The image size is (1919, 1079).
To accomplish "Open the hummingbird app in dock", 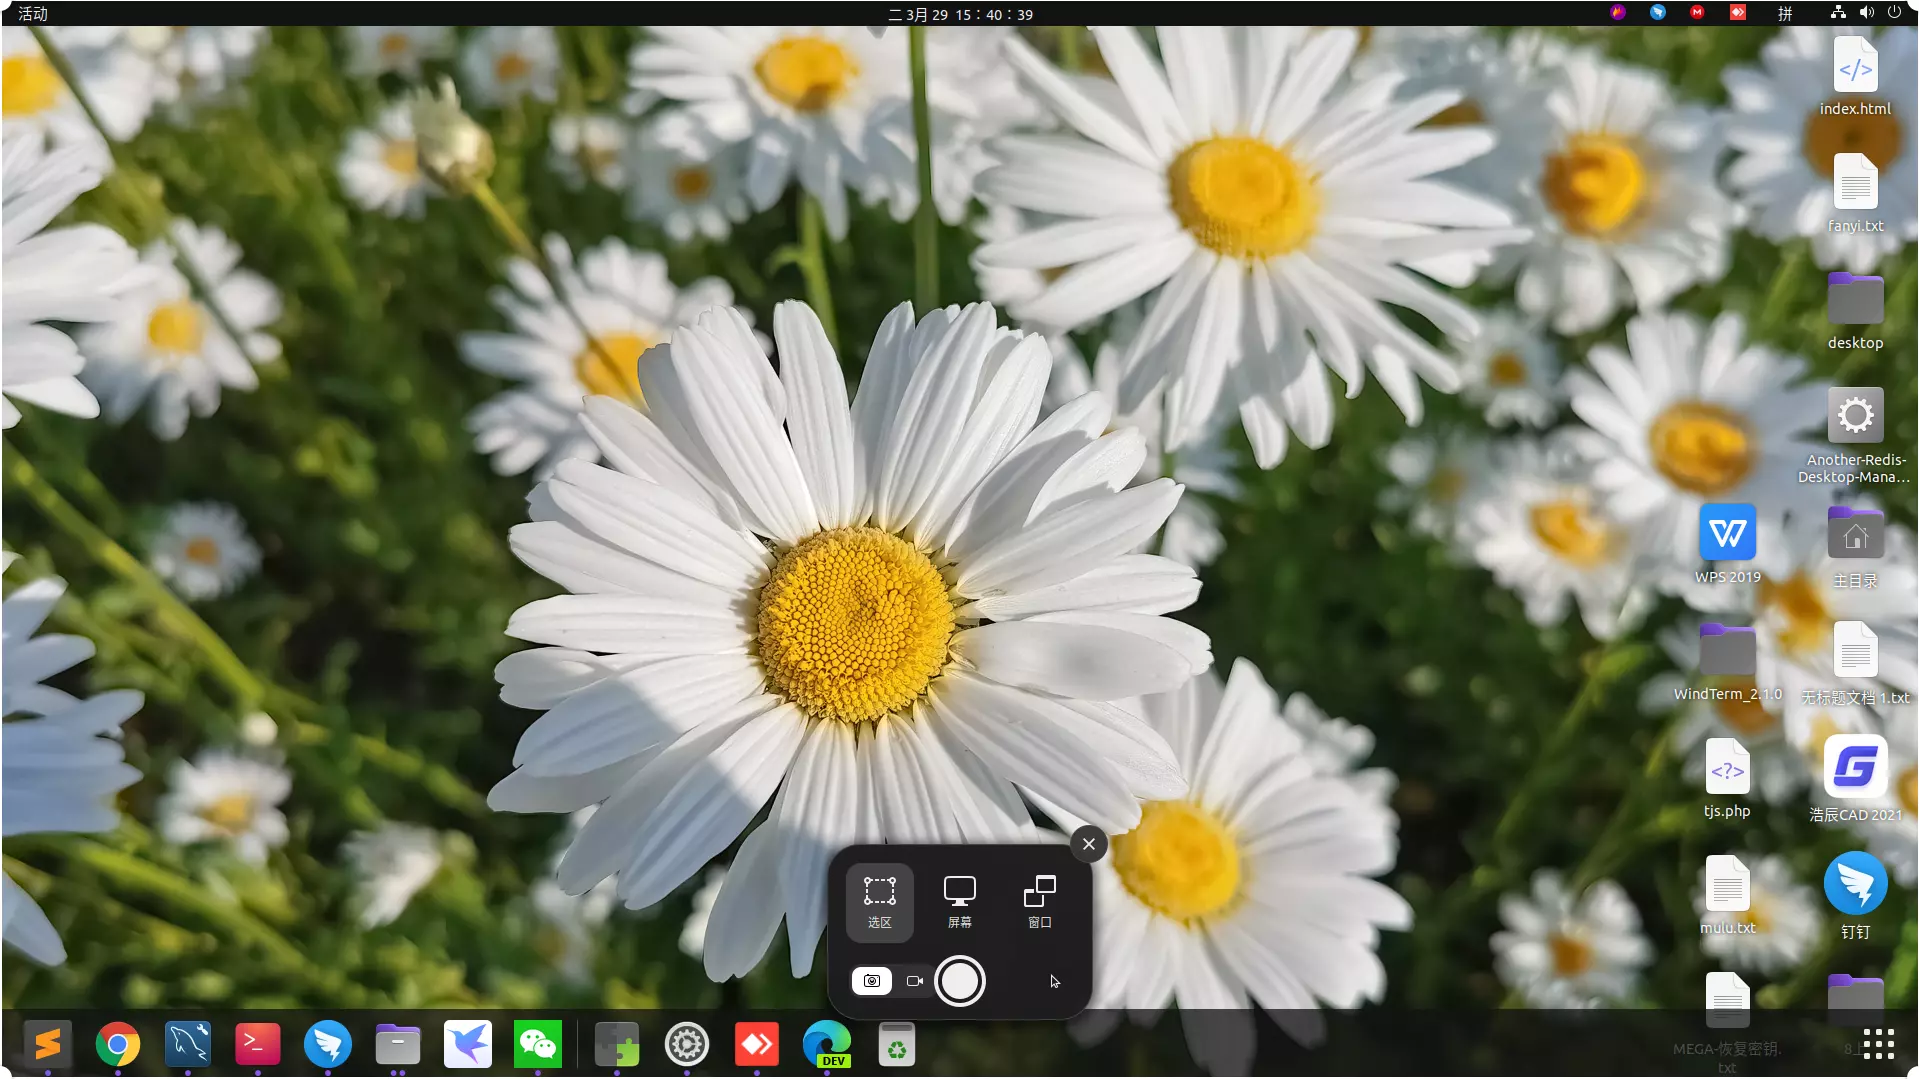I will [468, 1045].
